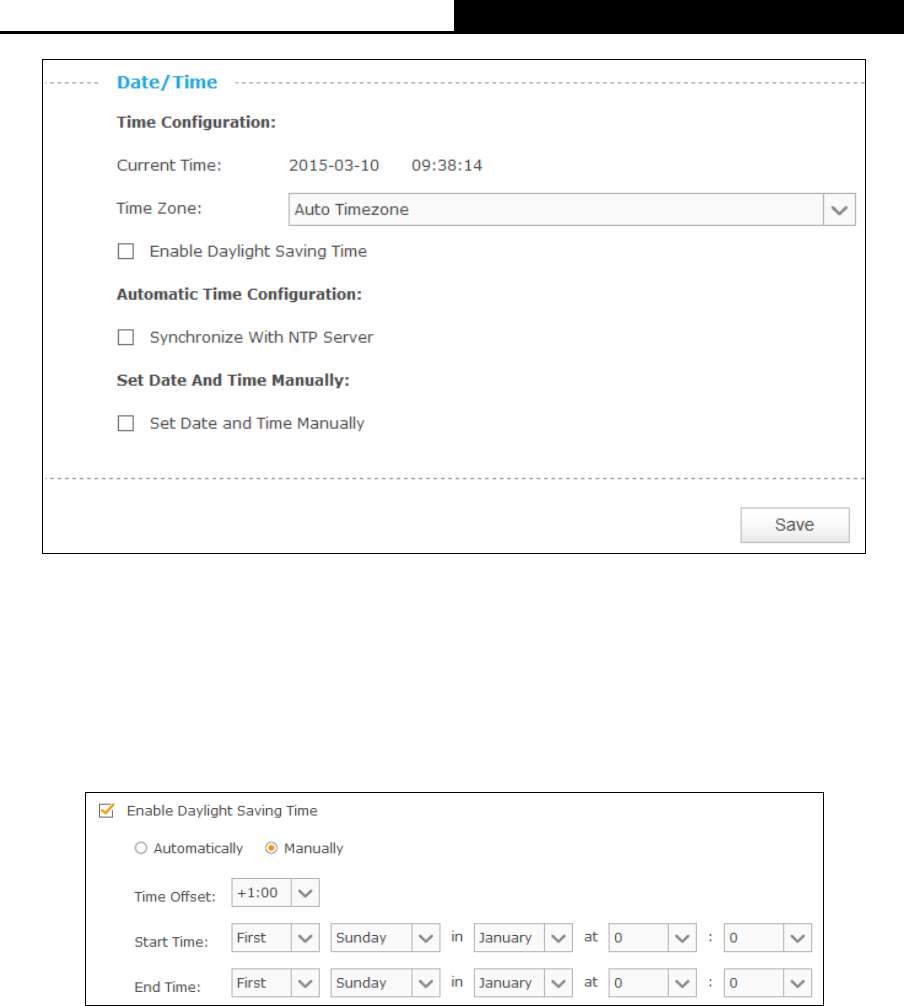The image size is (904, 1006).
Task: Click the Automatic Time Configuration heading
Action: [x=239, y=294]
